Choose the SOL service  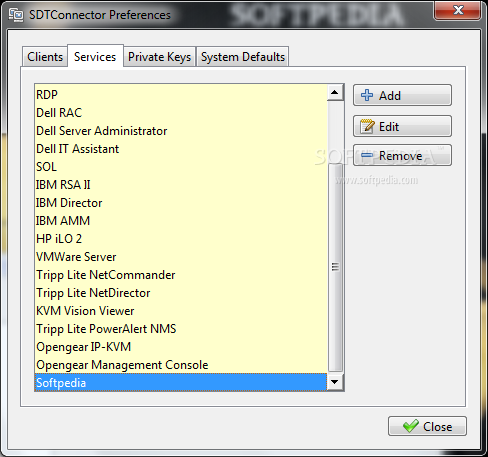coord(181,167)
